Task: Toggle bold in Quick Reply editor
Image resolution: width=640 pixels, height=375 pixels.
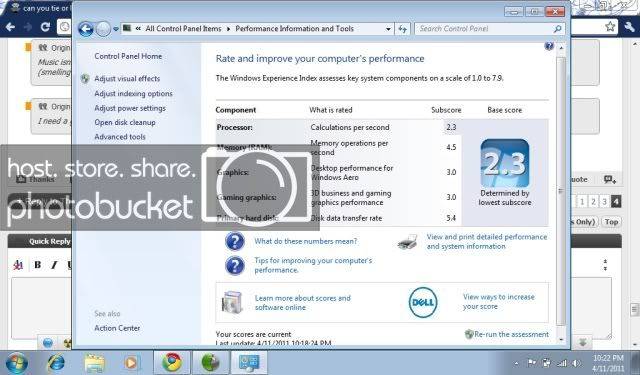Action: tap(38, 265)
